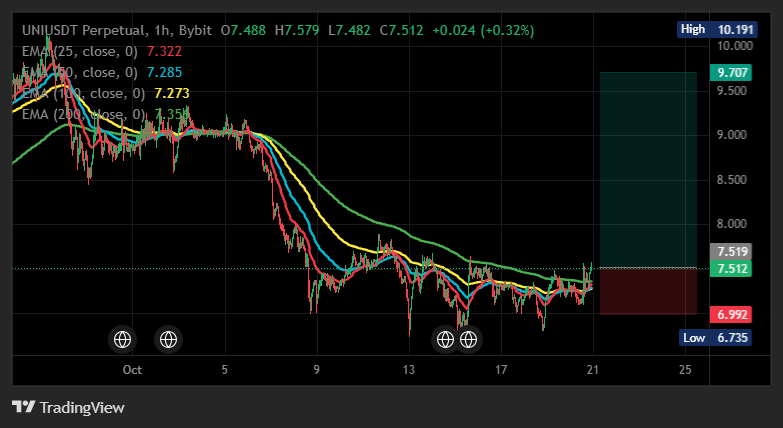Click the red loss zone of the long position
The height and width of the screenshot is (428, 783).
[648, 291]
